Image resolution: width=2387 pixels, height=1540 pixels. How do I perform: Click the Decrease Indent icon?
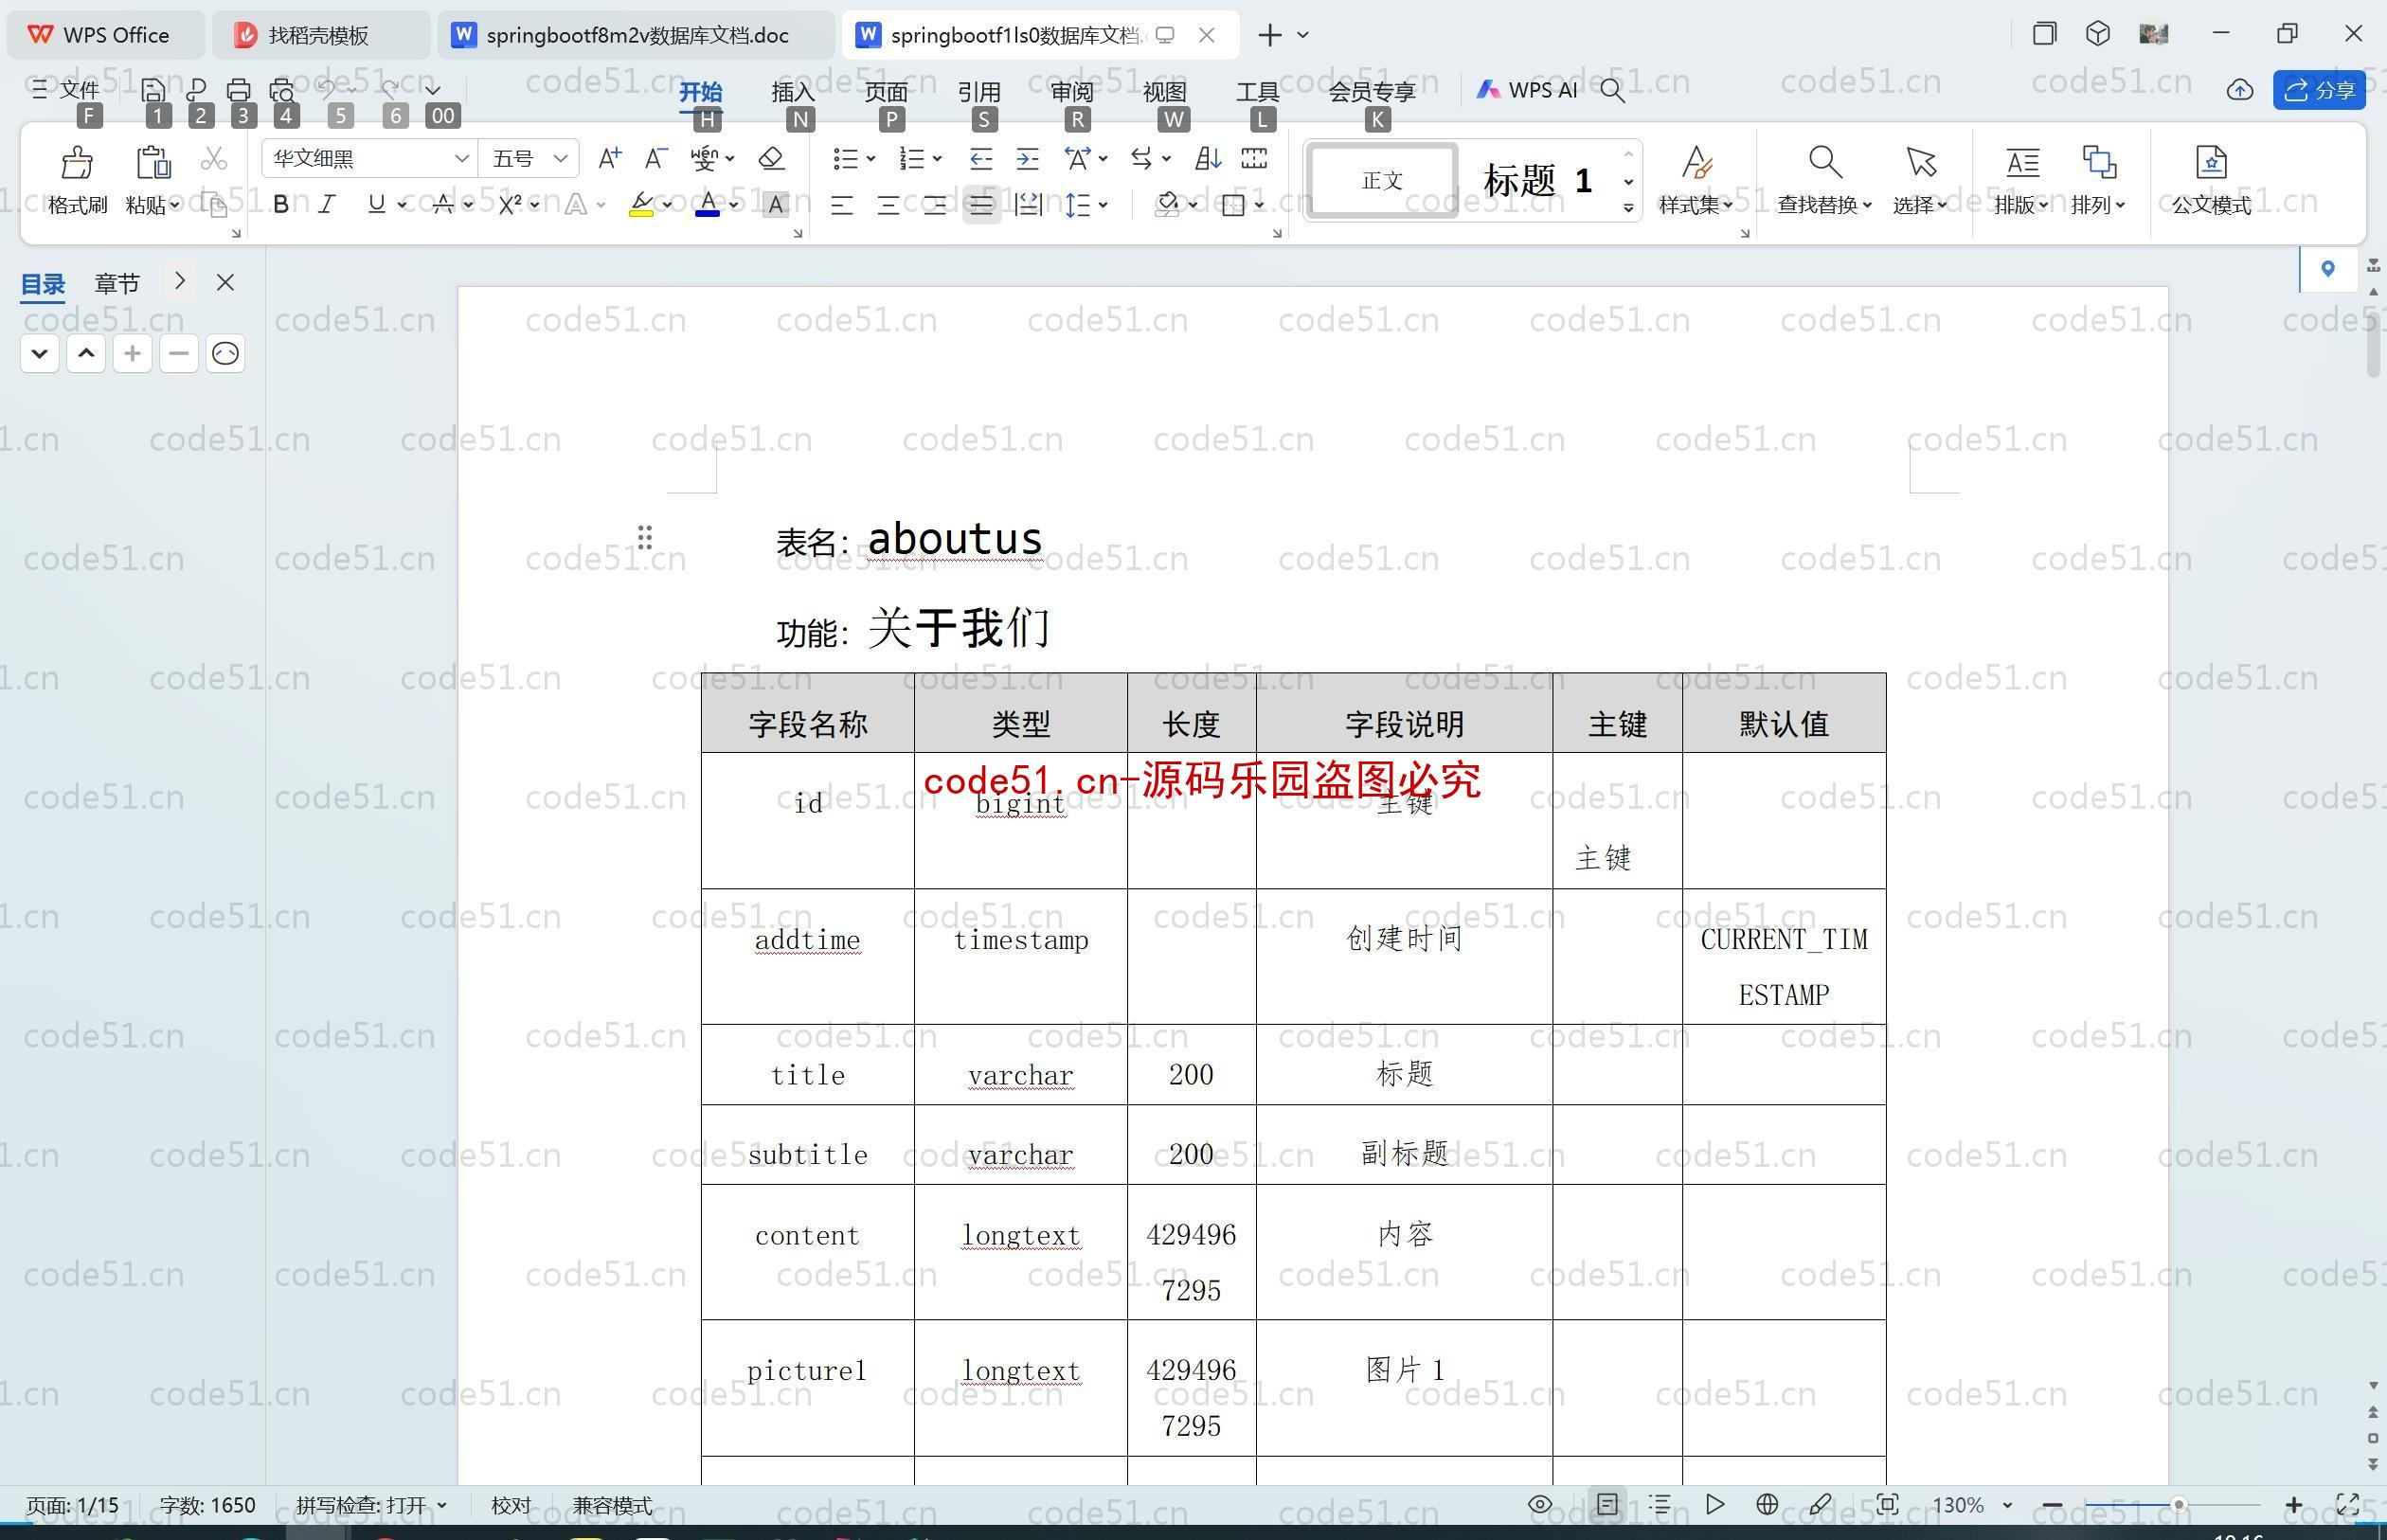click(x=981, y=158)
